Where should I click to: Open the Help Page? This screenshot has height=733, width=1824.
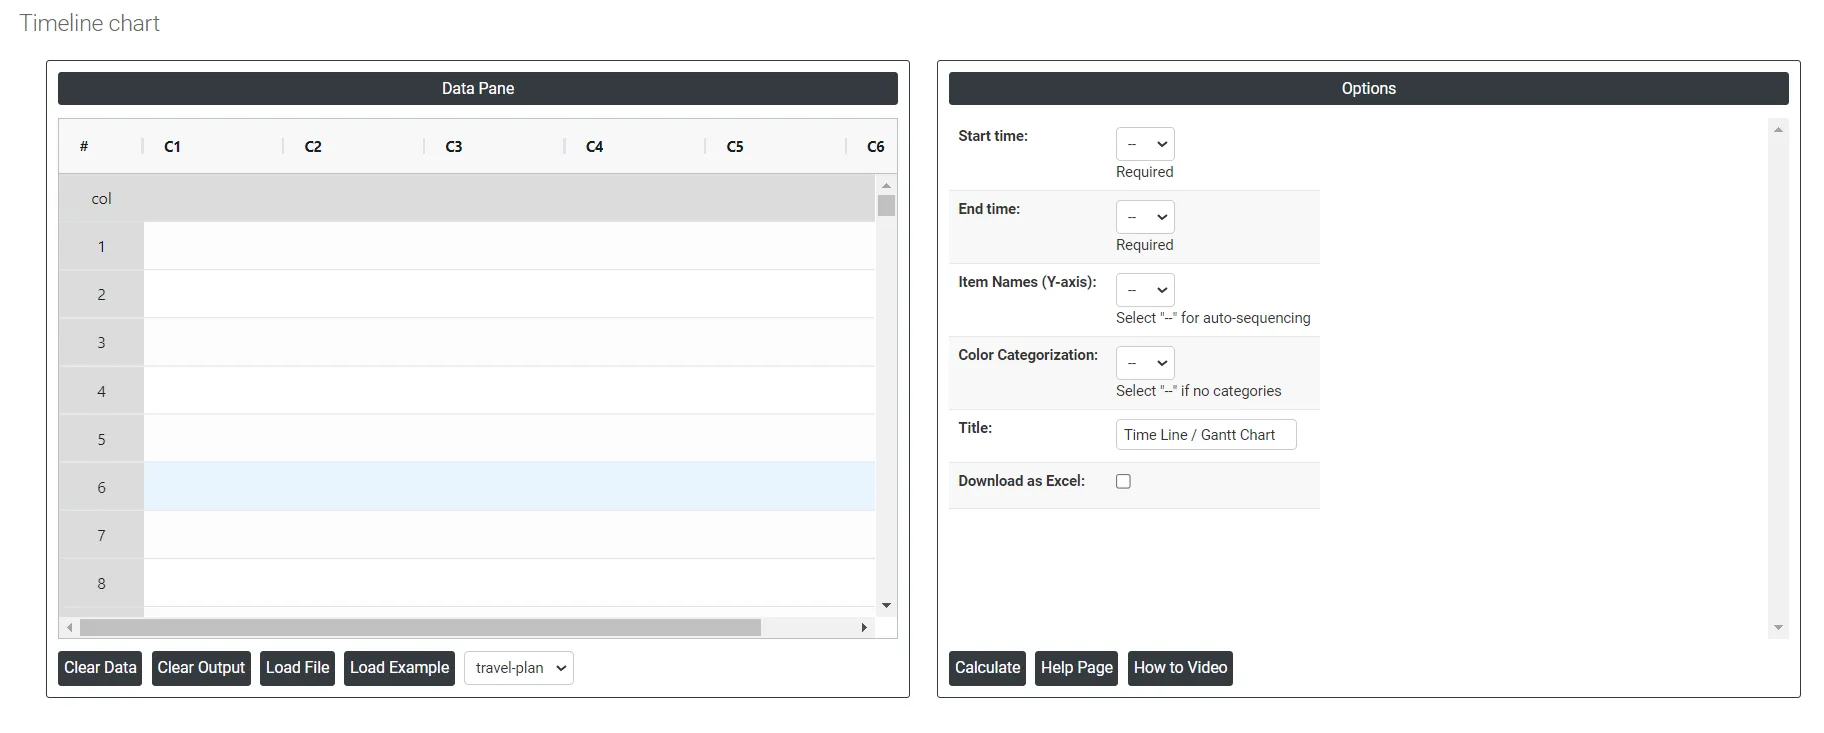coord(1076,668)
